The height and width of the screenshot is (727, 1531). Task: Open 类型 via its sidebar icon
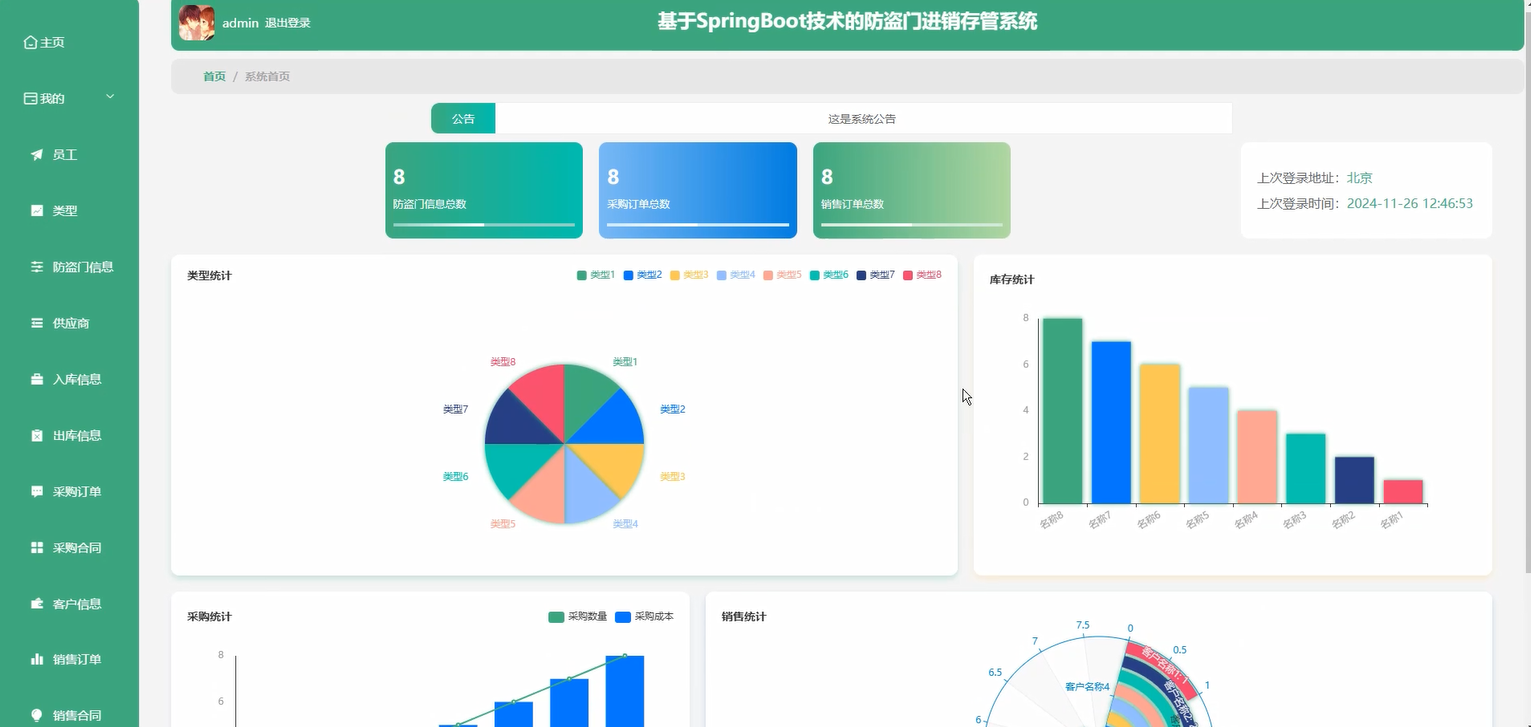[35, 210]
